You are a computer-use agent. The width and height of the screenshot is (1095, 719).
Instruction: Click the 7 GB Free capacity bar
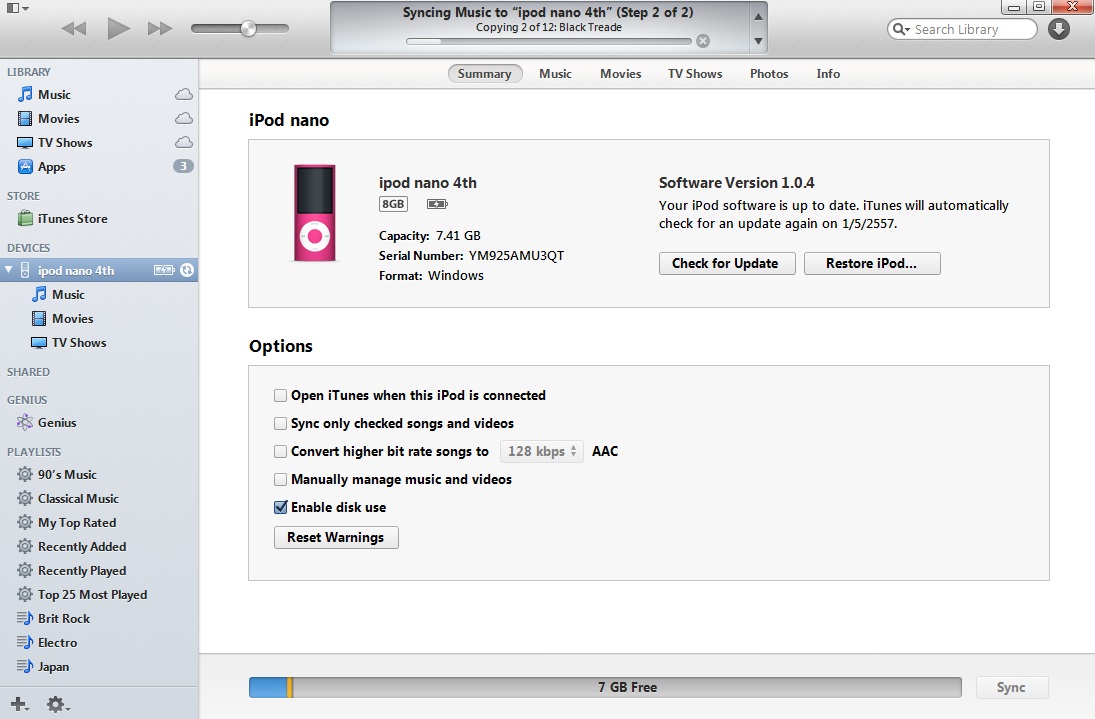pos(605,687)
